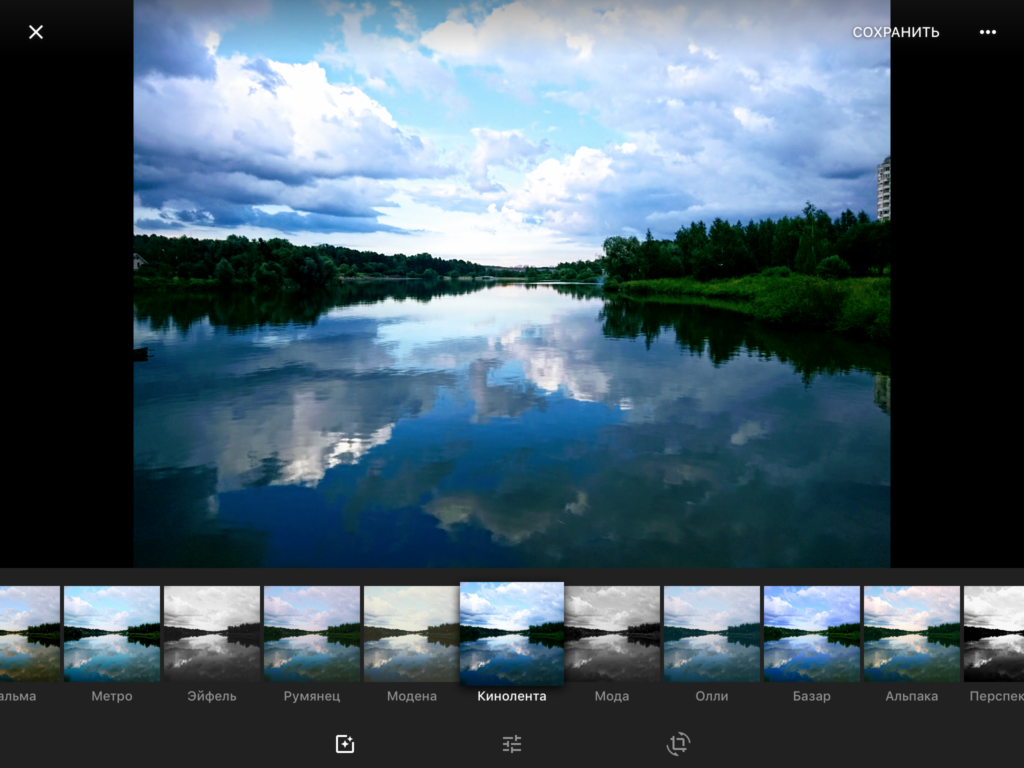Image resolution: width=1024 pixels, height=768 pixels.
Task: Open the three-dots more options menu
Action: pyautogui.click(x=987, y=32)
